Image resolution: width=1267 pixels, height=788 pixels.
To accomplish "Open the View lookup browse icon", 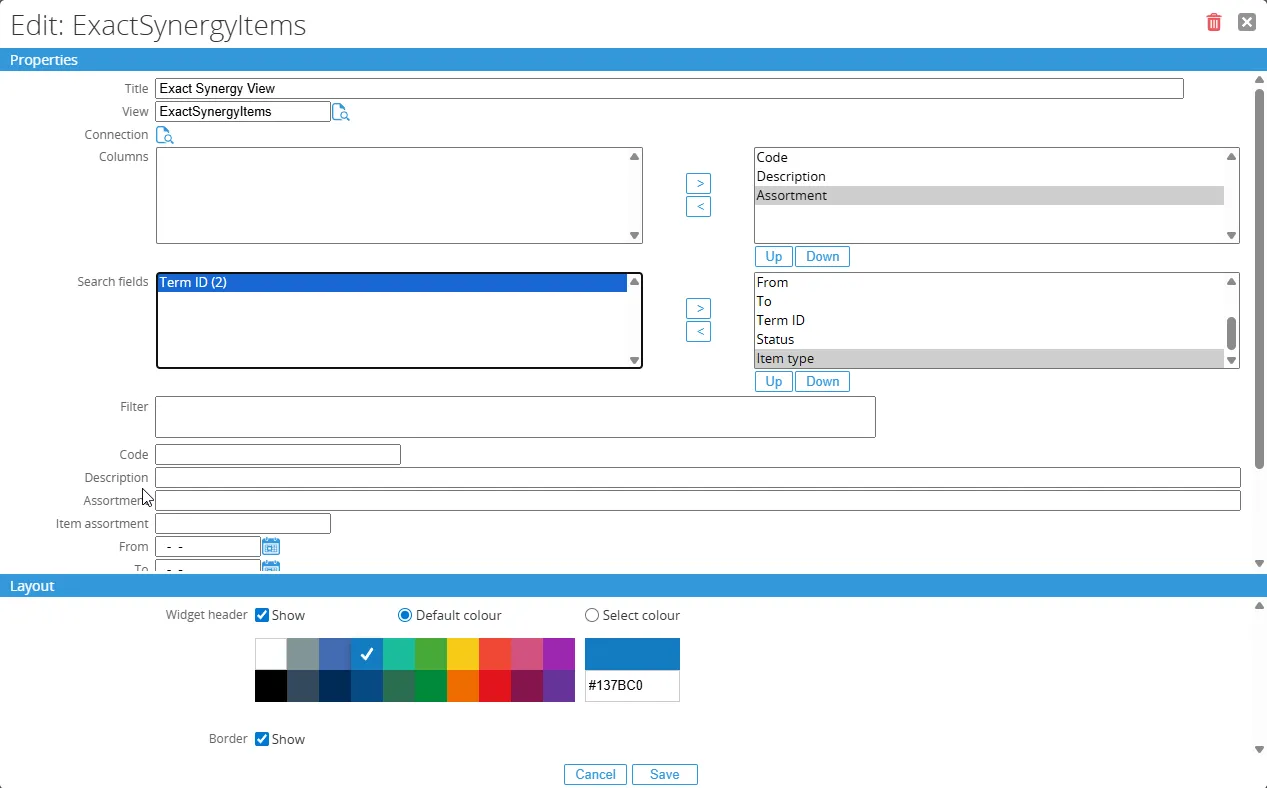I will (x=340, y=112).
